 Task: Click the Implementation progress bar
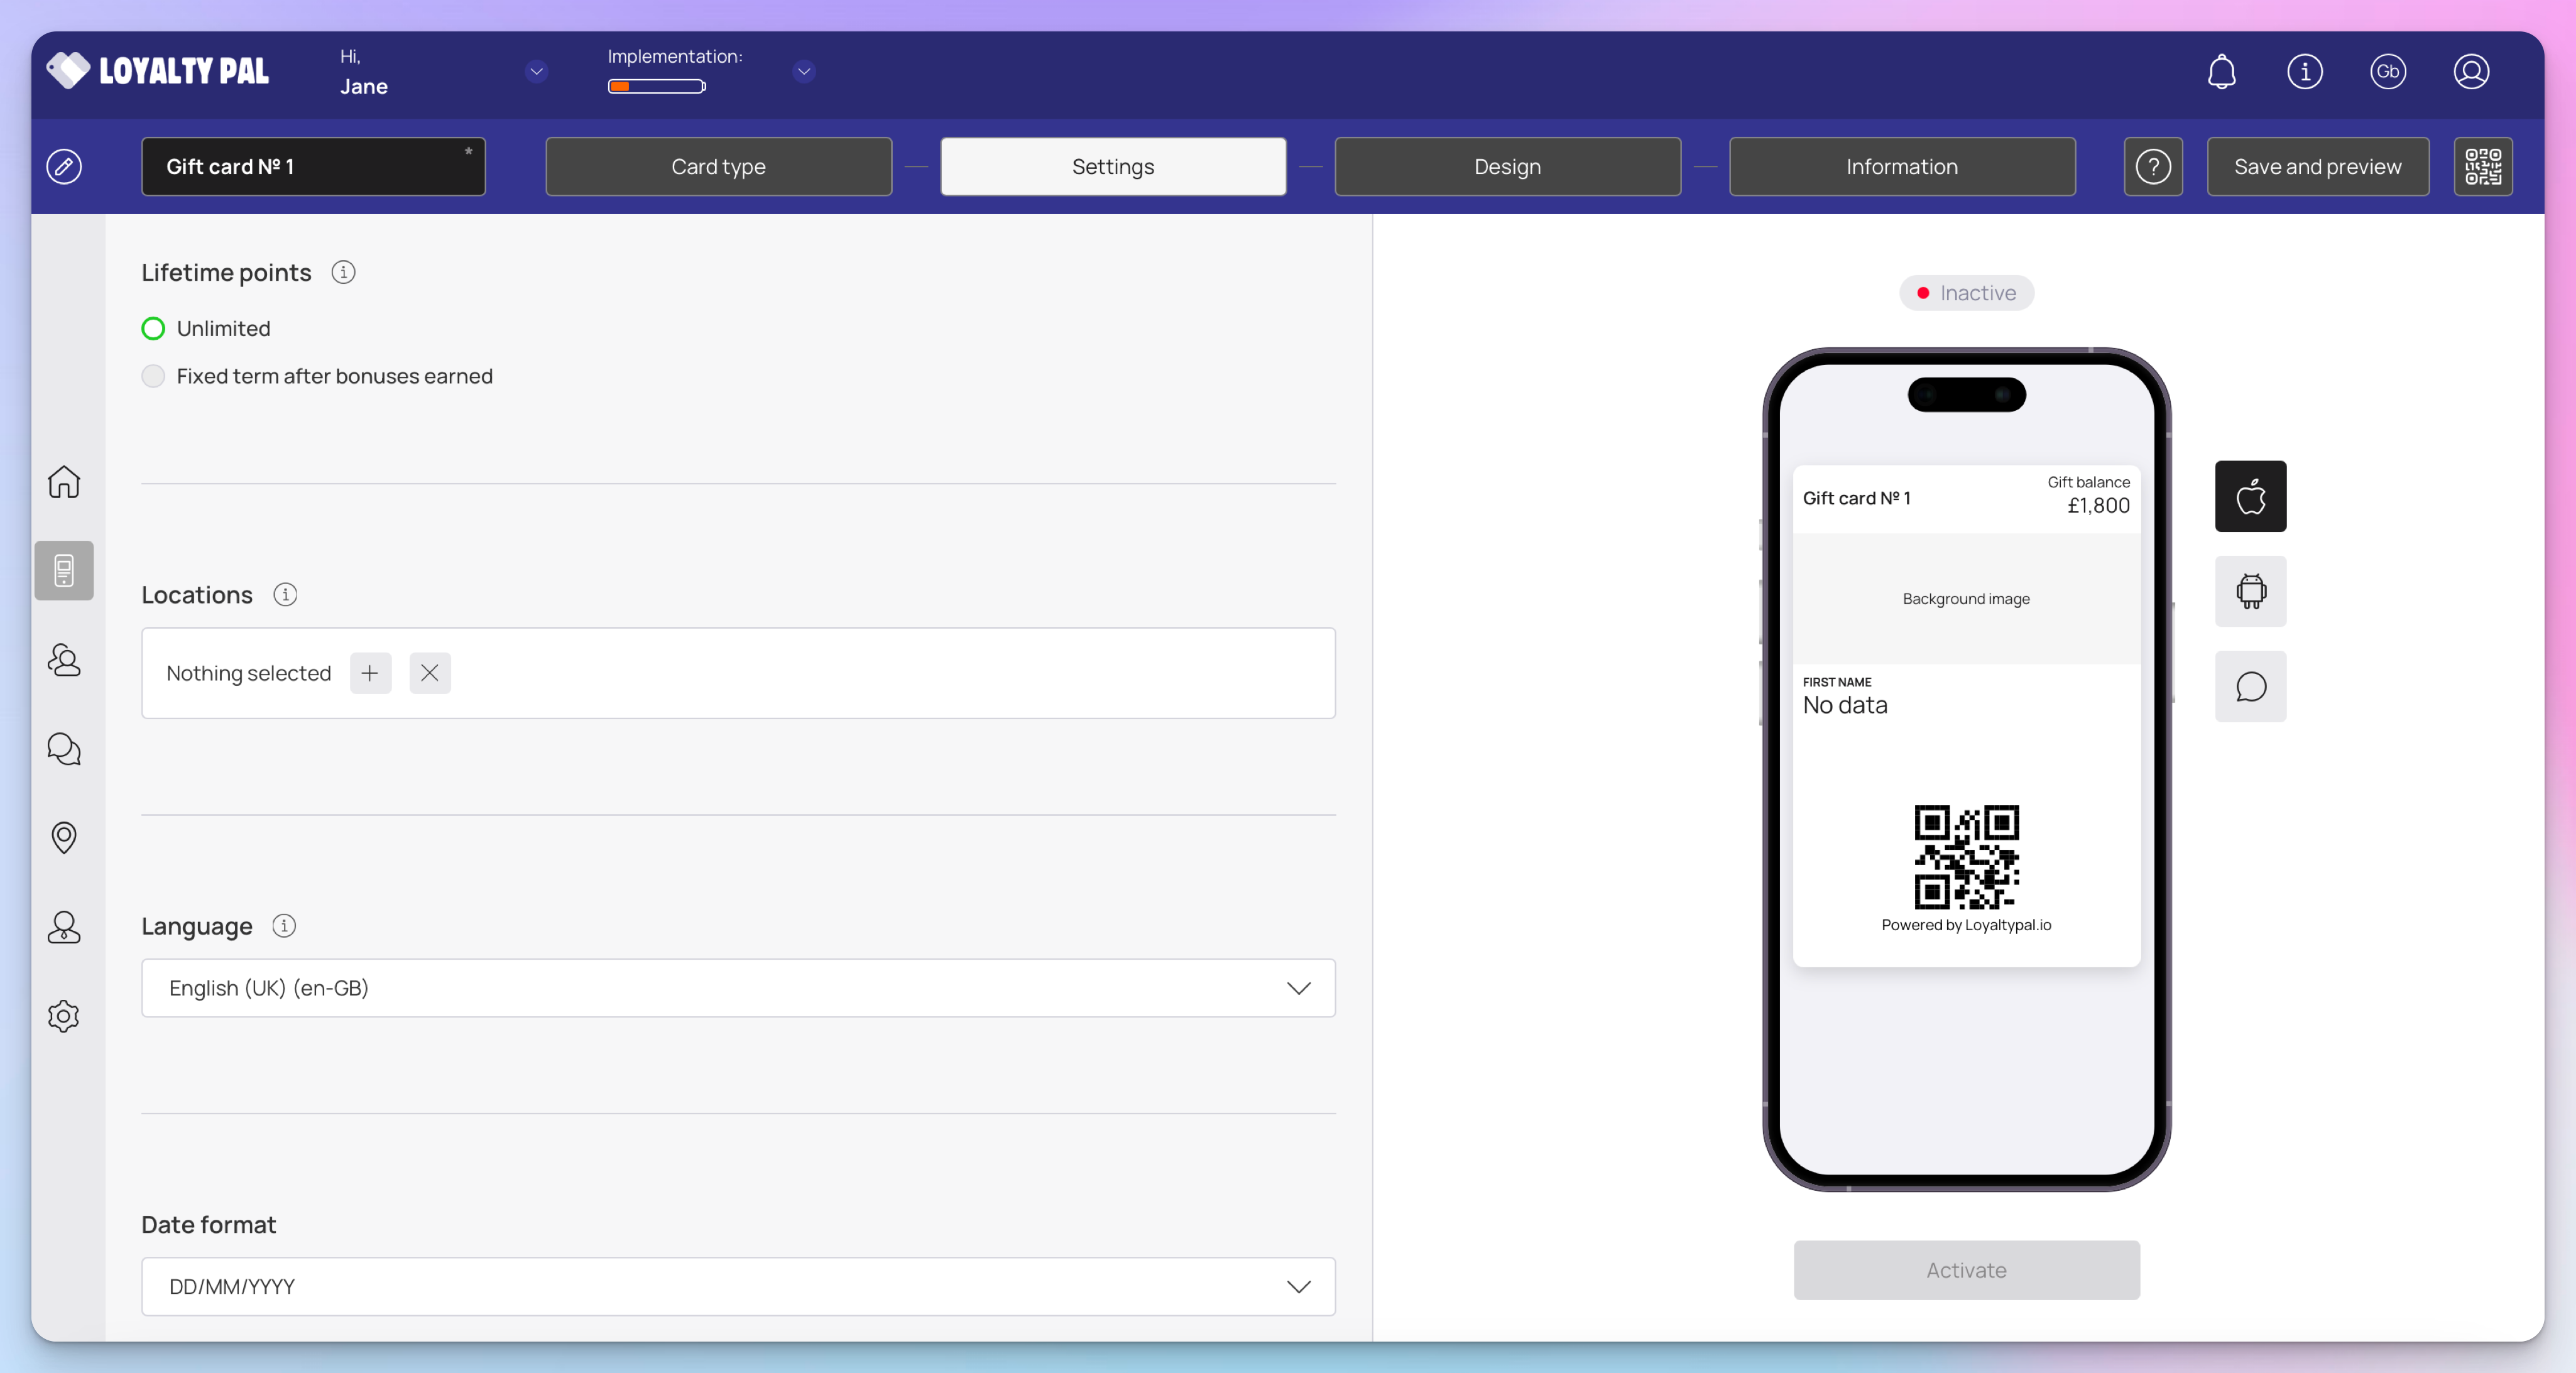pos(657,87)
